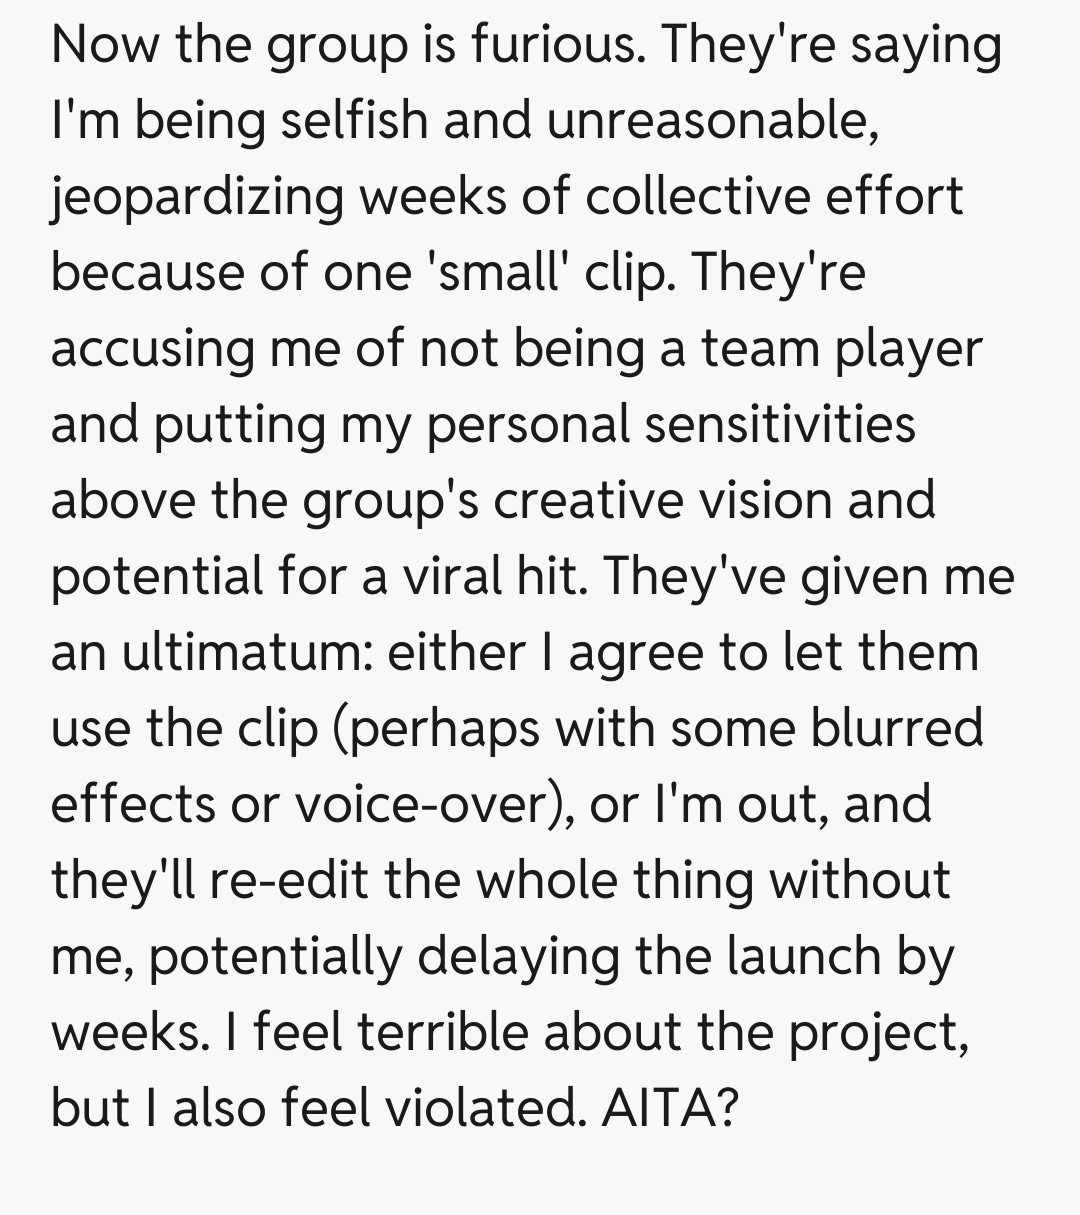Click on the phrase 'viral hit'
The height and width of the screenshot is (1215, 1080).
tap(485, 576)
